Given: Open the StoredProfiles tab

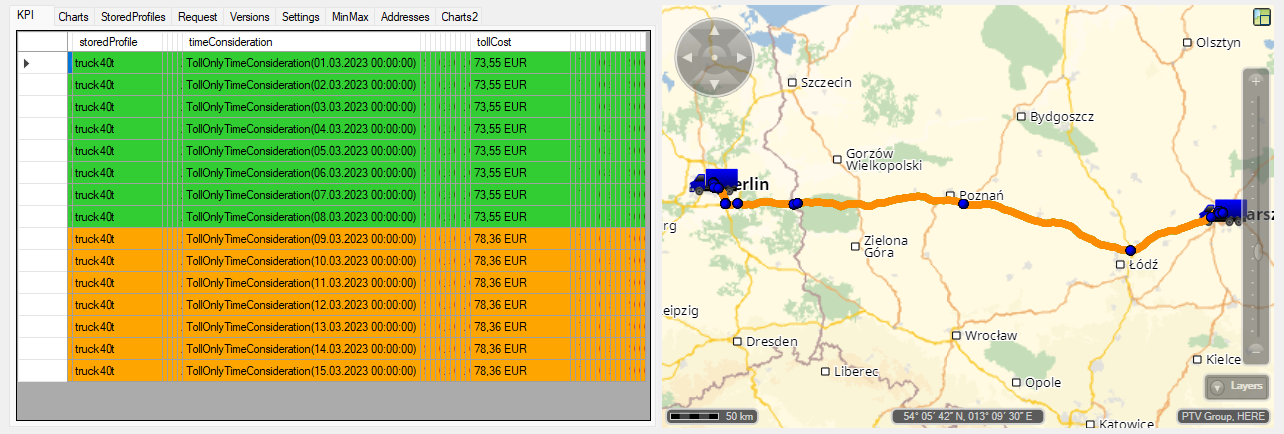Looking at the screenshot, I should (133, 17).
